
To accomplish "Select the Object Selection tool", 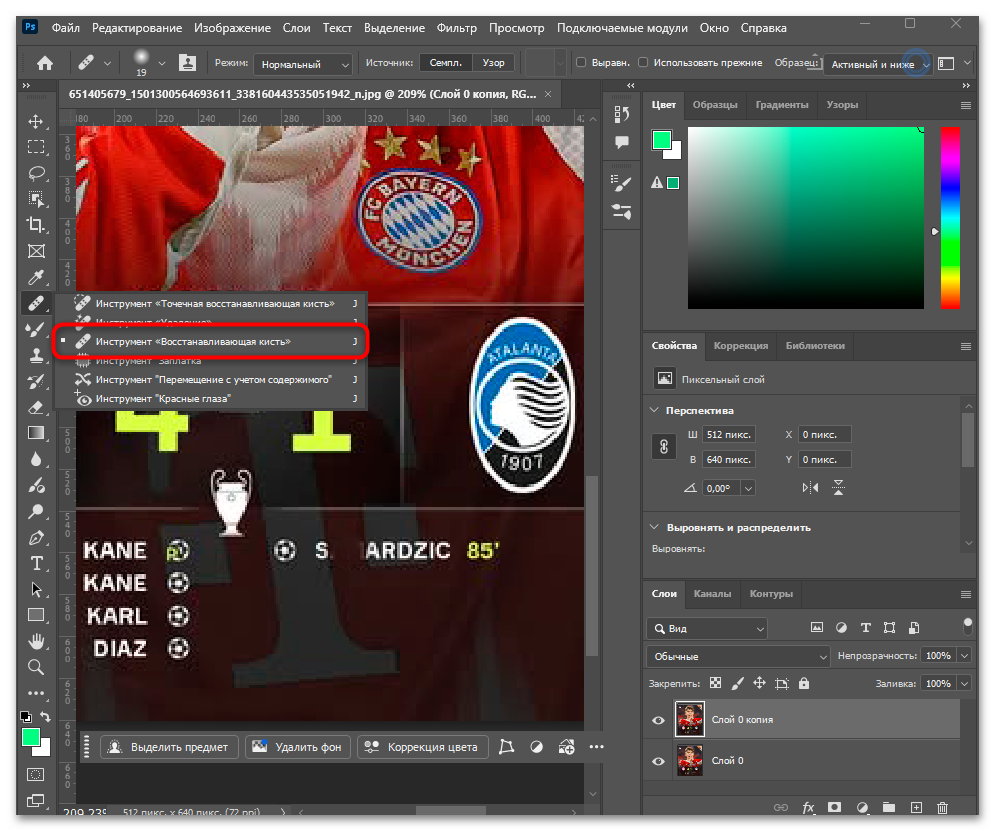I will click(x=36, y=199).
